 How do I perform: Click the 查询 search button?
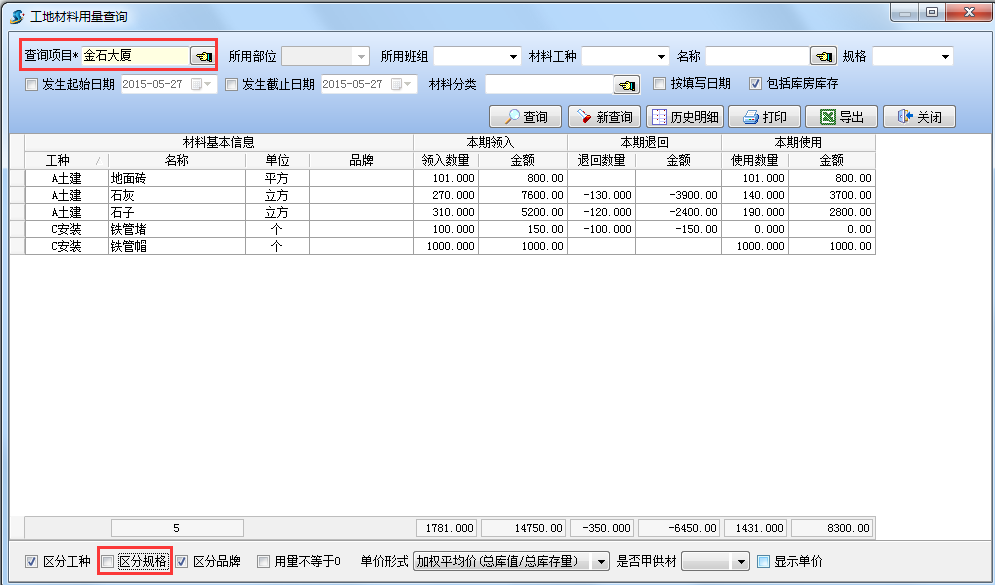pos(526,117)
